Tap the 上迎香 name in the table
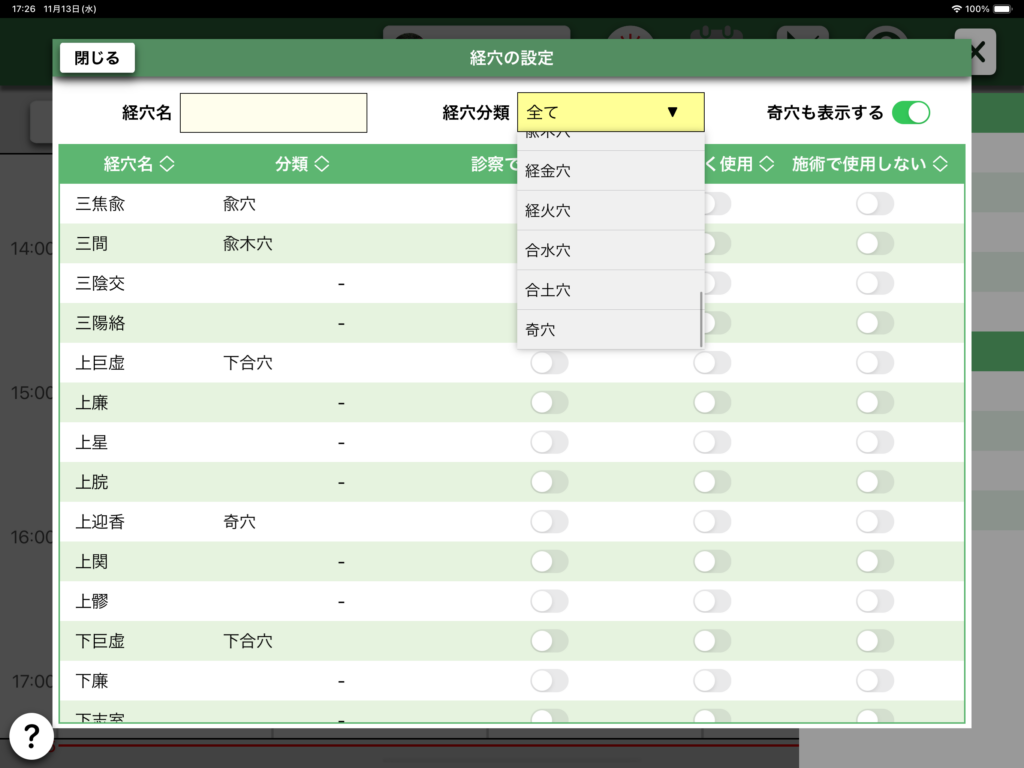 tap(100, 522)
